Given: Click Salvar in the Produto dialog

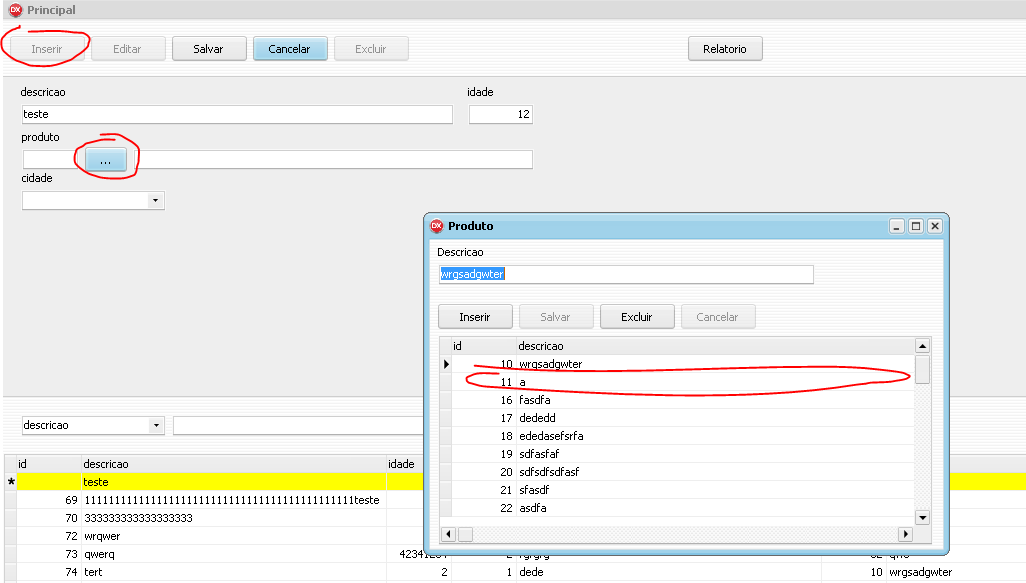Looking at the screenshot, I should [556, 316].
